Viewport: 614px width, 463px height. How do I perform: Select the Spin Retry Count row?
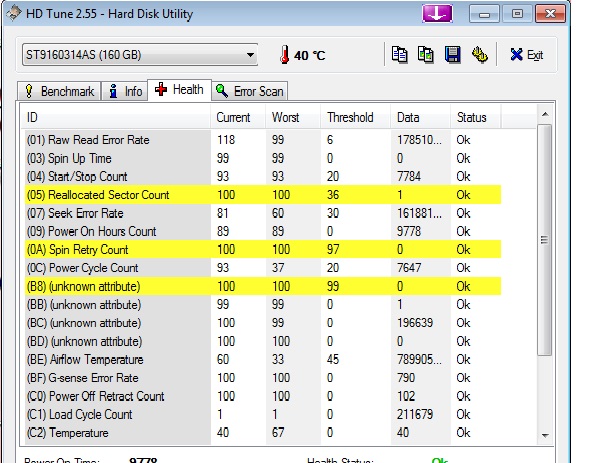point(78,249)
